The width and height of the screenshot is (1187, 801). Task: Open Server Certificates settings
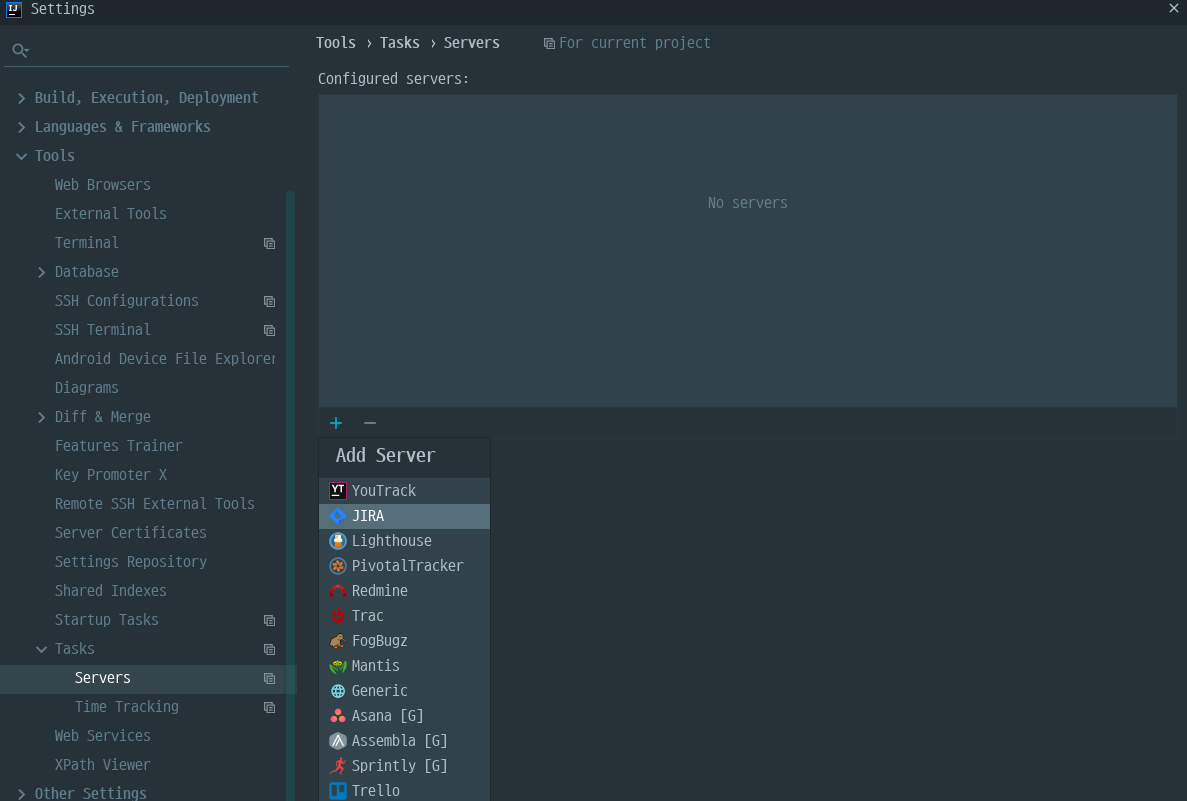tap(130, 533)
